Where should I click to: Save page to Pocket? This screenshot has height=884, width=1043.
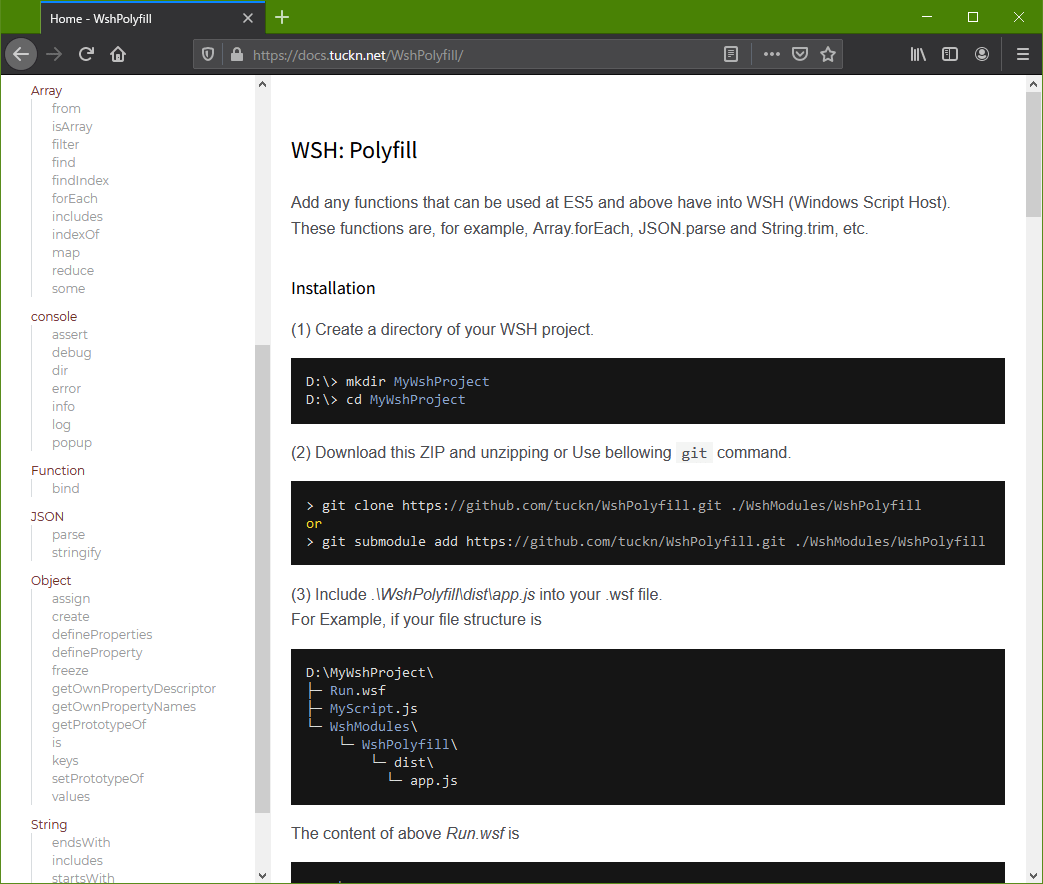[799, 54]
